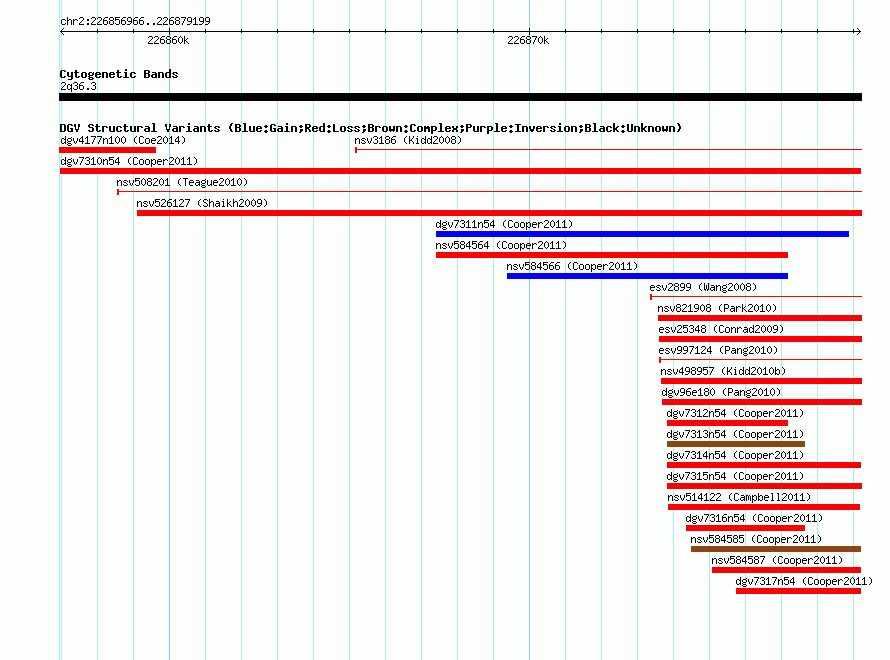Click the 226860k ruler tick label
890x660 pixels.
168,40
